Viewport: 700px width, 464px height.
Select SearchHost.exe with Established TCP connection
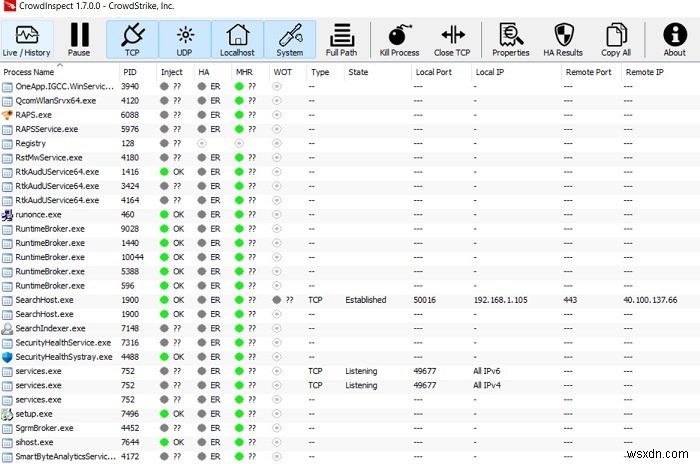tap(350, 300)
